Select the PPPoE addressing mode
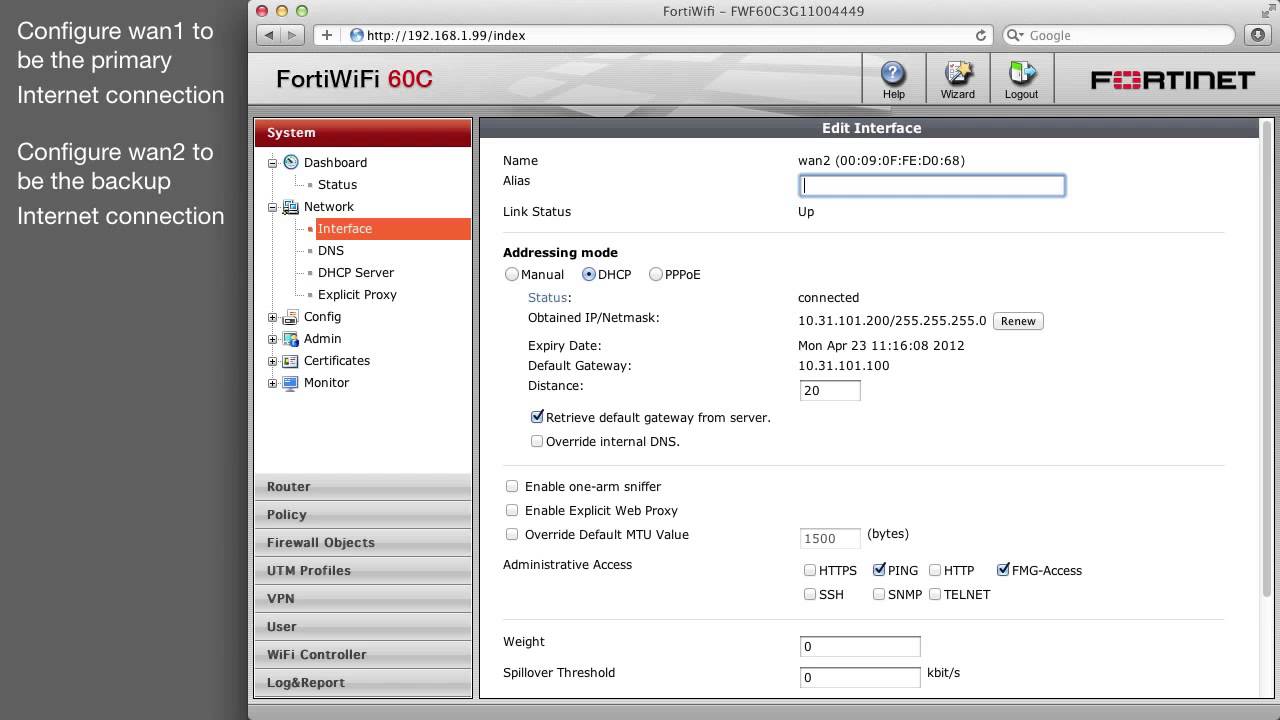The width and height of the screenshot is (1280, 720). [x=656, y=274]
